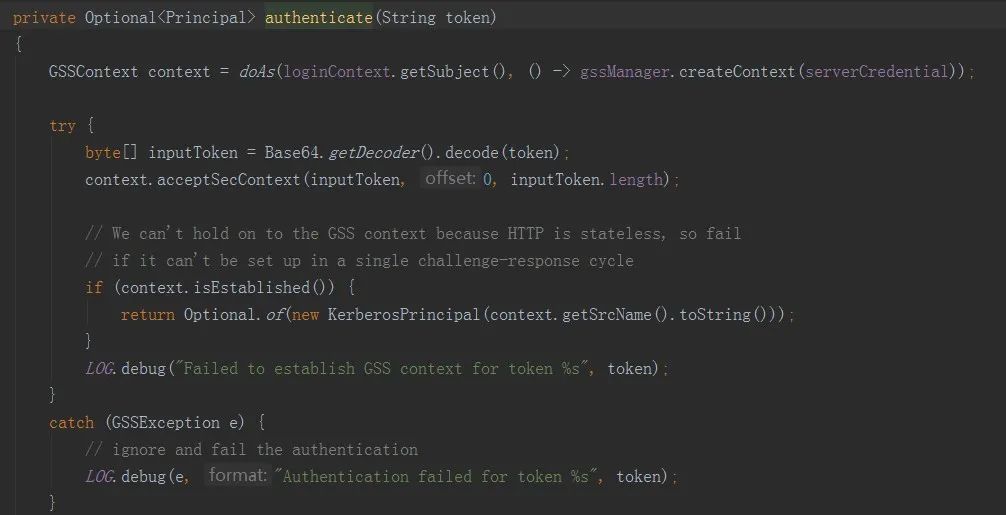The image size is (1006, 515).
Task: Click the try keyword
Action: [62, 126]
